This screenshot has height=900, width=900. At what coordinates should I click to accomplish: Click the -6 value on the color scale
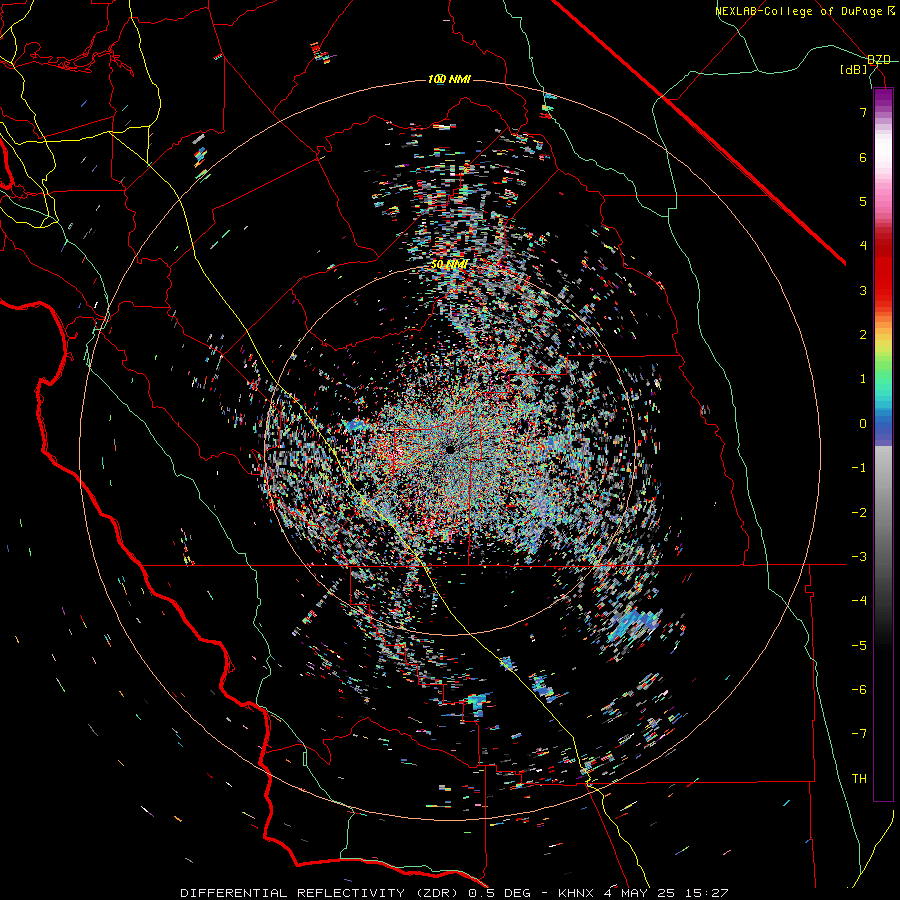coord(859,690)
